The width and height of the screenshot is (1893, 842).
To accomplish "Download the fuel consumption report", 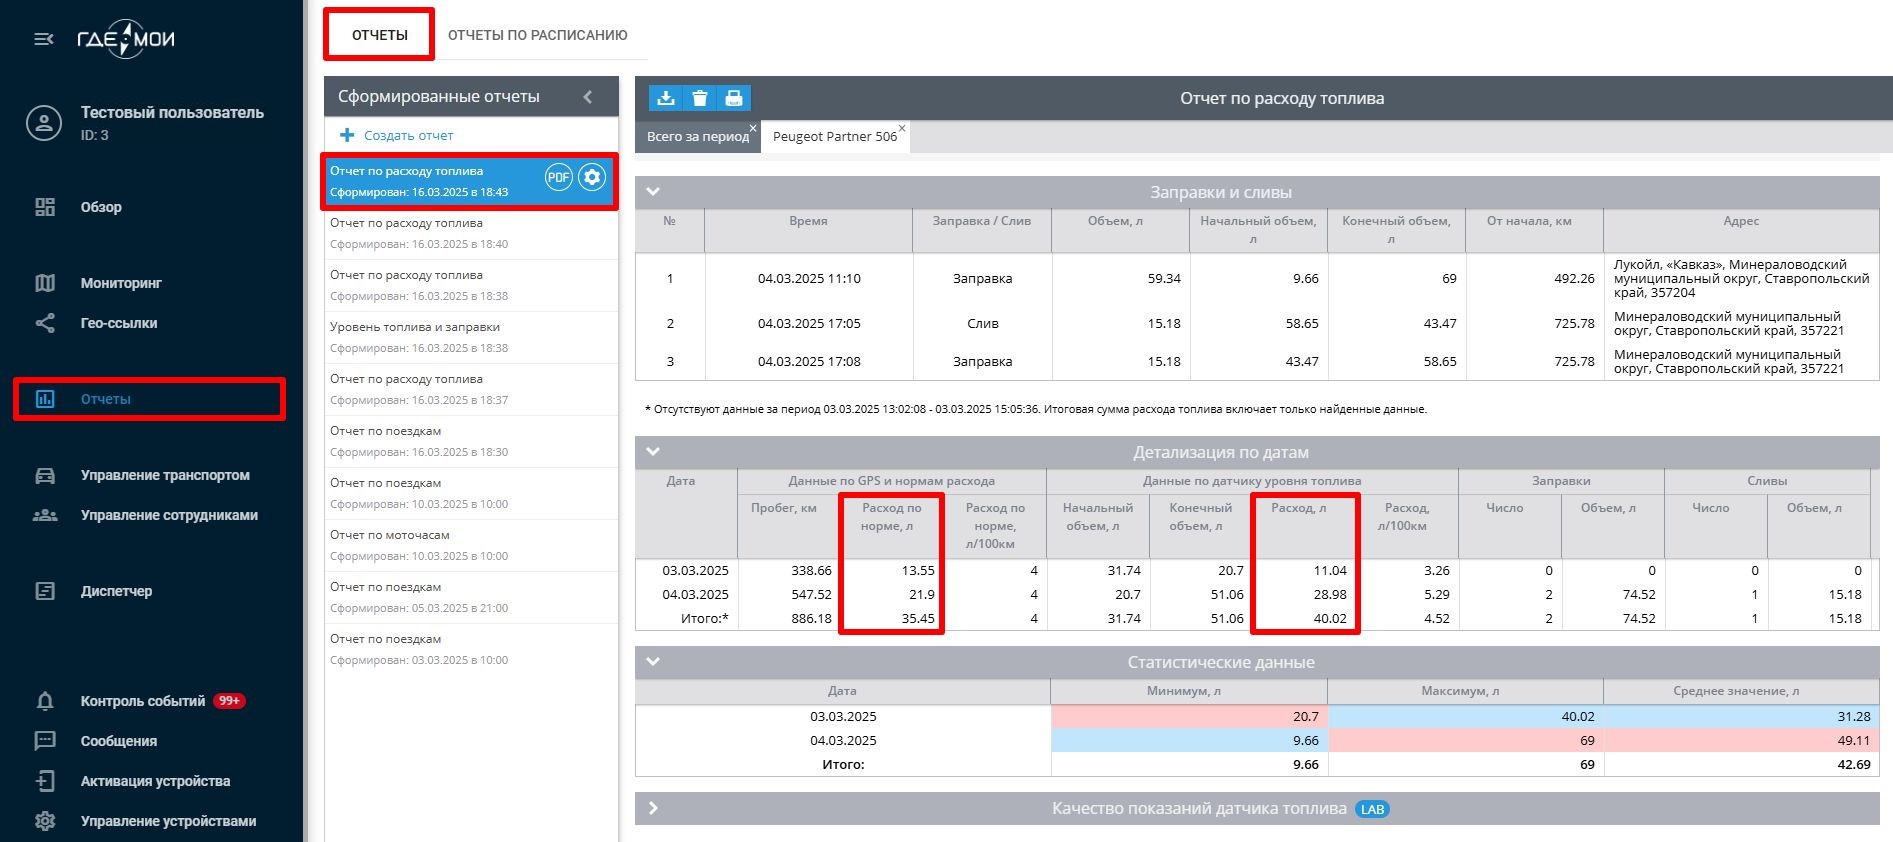I will tap(666, 98).
